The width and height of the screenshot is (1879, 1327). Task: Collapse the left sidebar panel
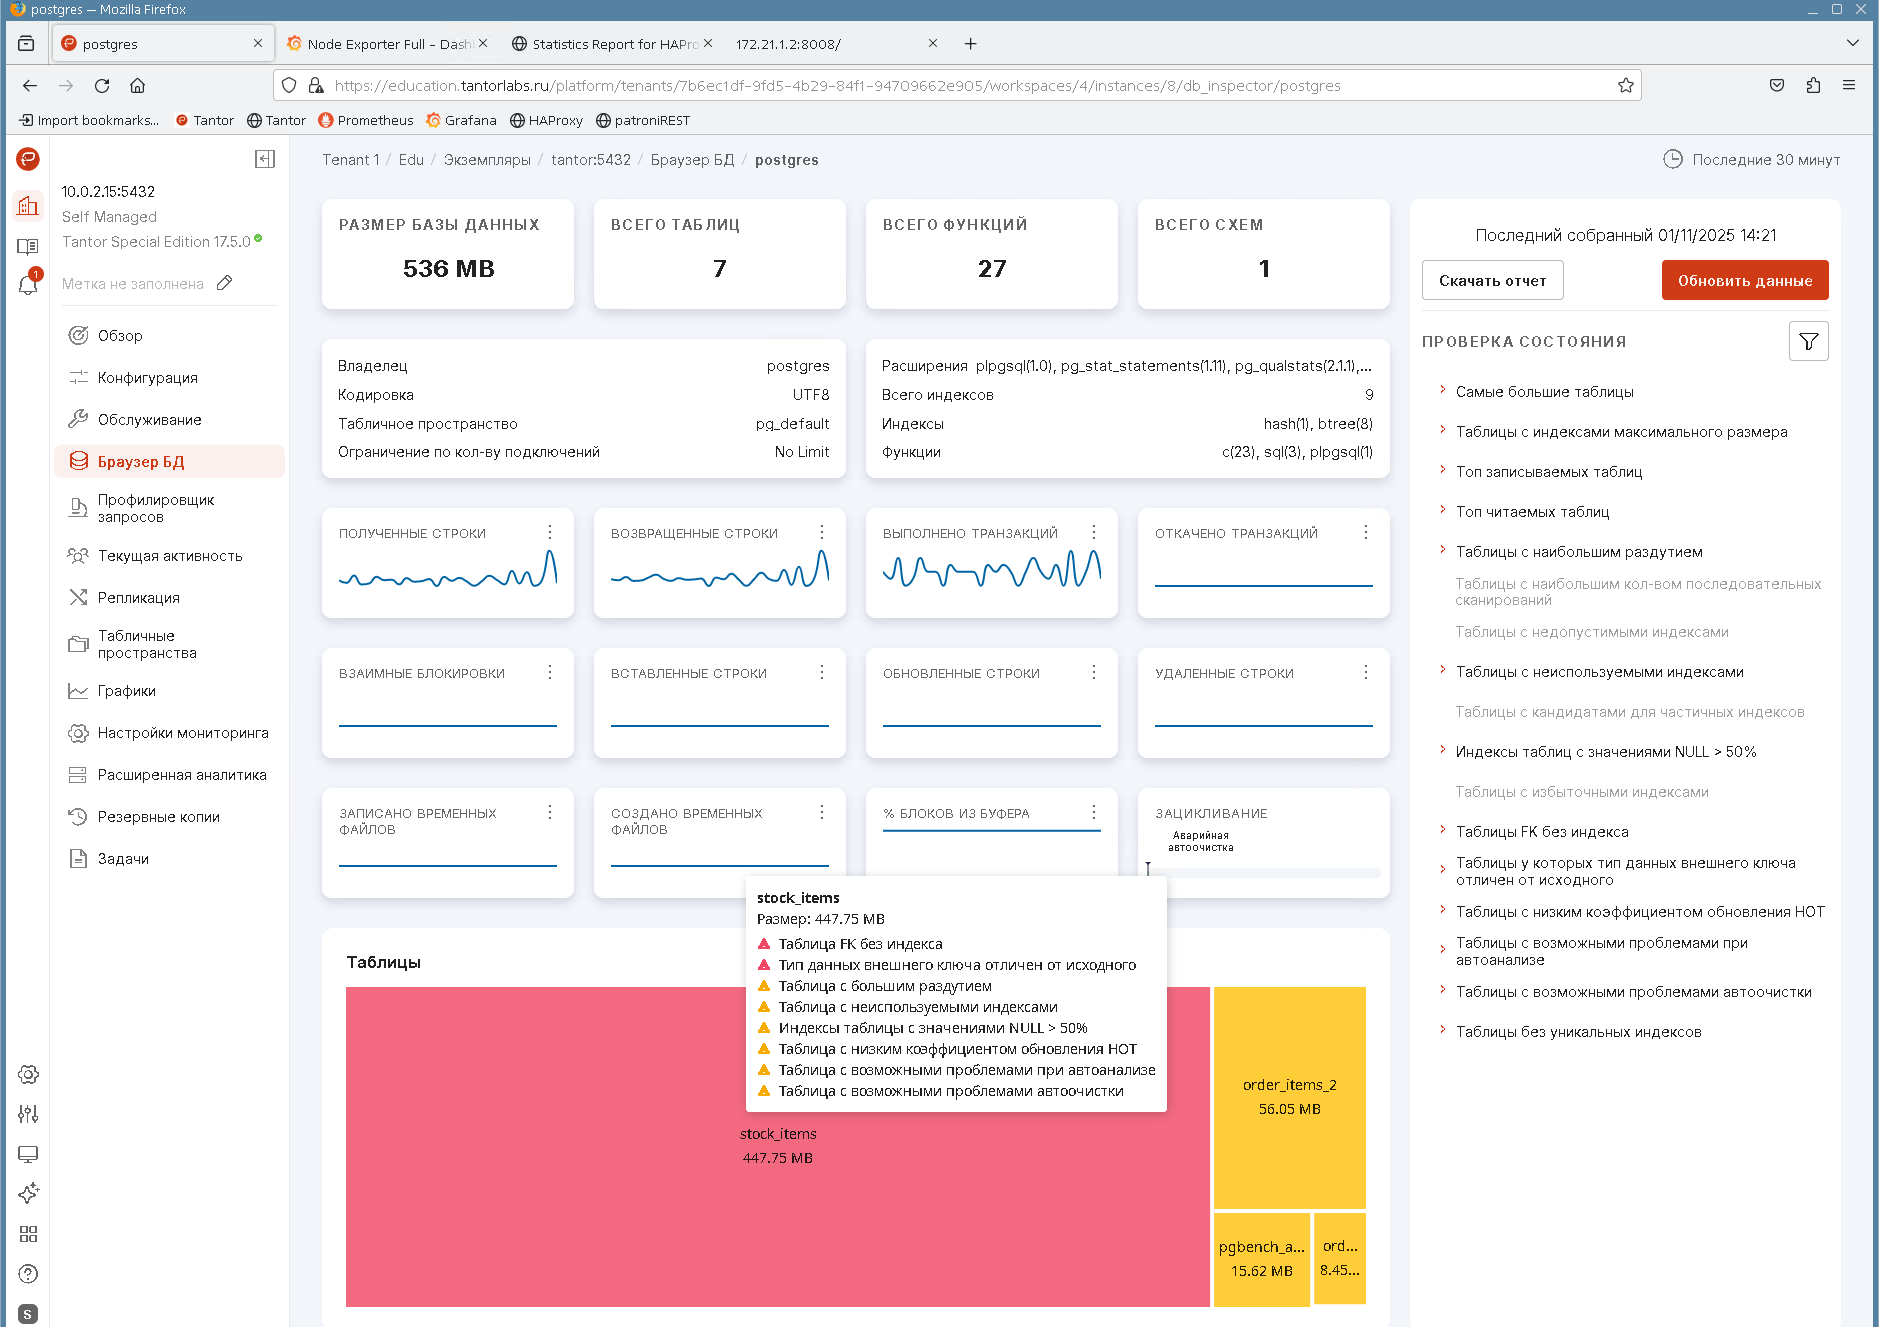[265, 159]
